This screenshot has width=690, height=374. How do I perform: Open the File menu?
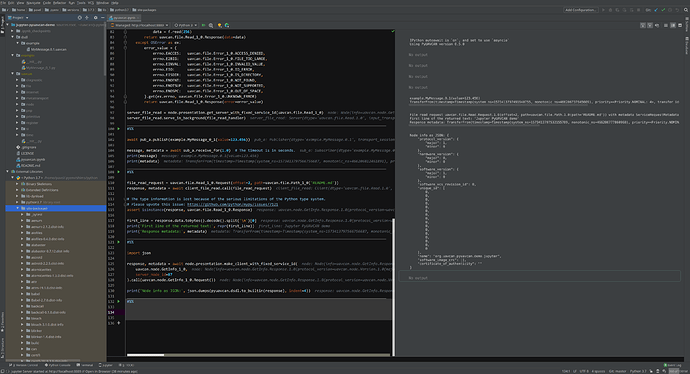coord(4,3)
